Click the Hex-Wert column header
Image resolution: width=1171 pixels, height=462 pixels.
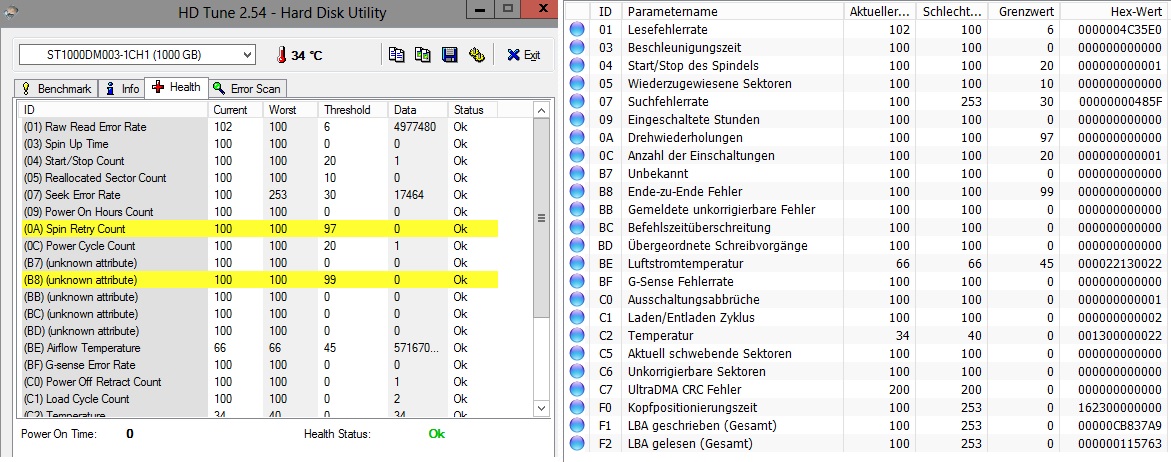(1114, 12)
